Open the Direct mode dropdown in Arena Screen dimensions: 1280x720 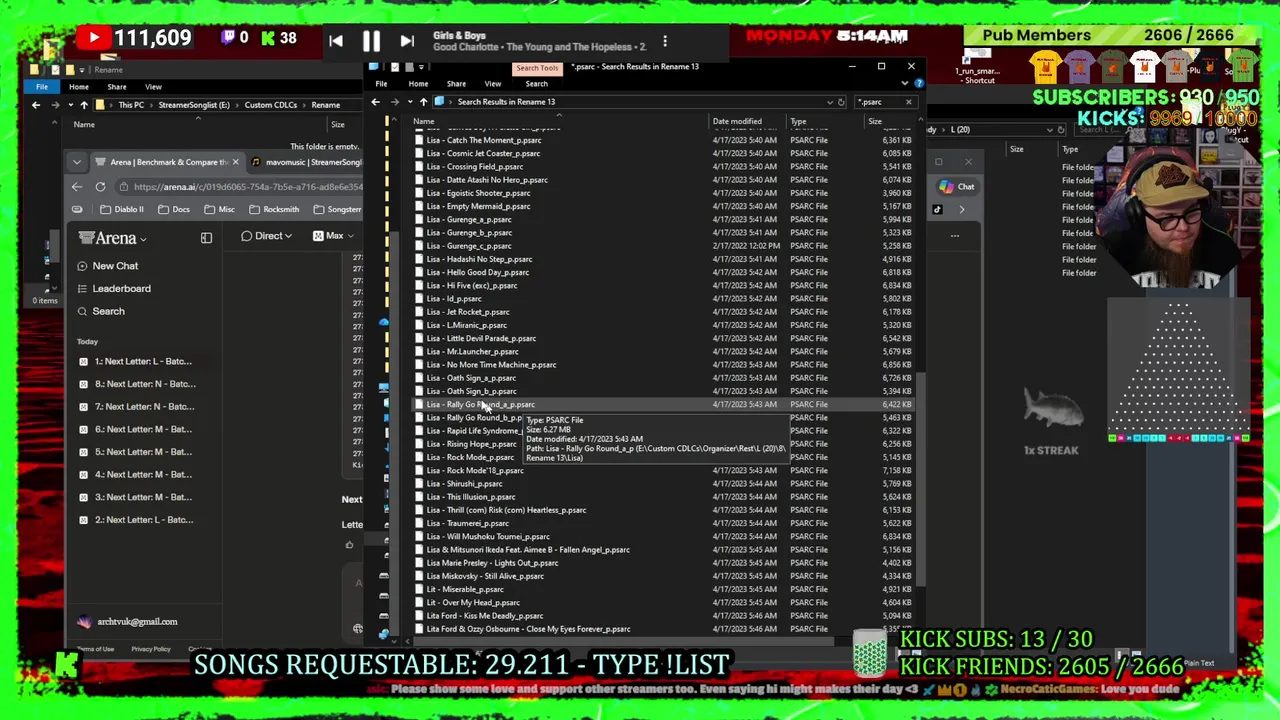coord(266,236)
